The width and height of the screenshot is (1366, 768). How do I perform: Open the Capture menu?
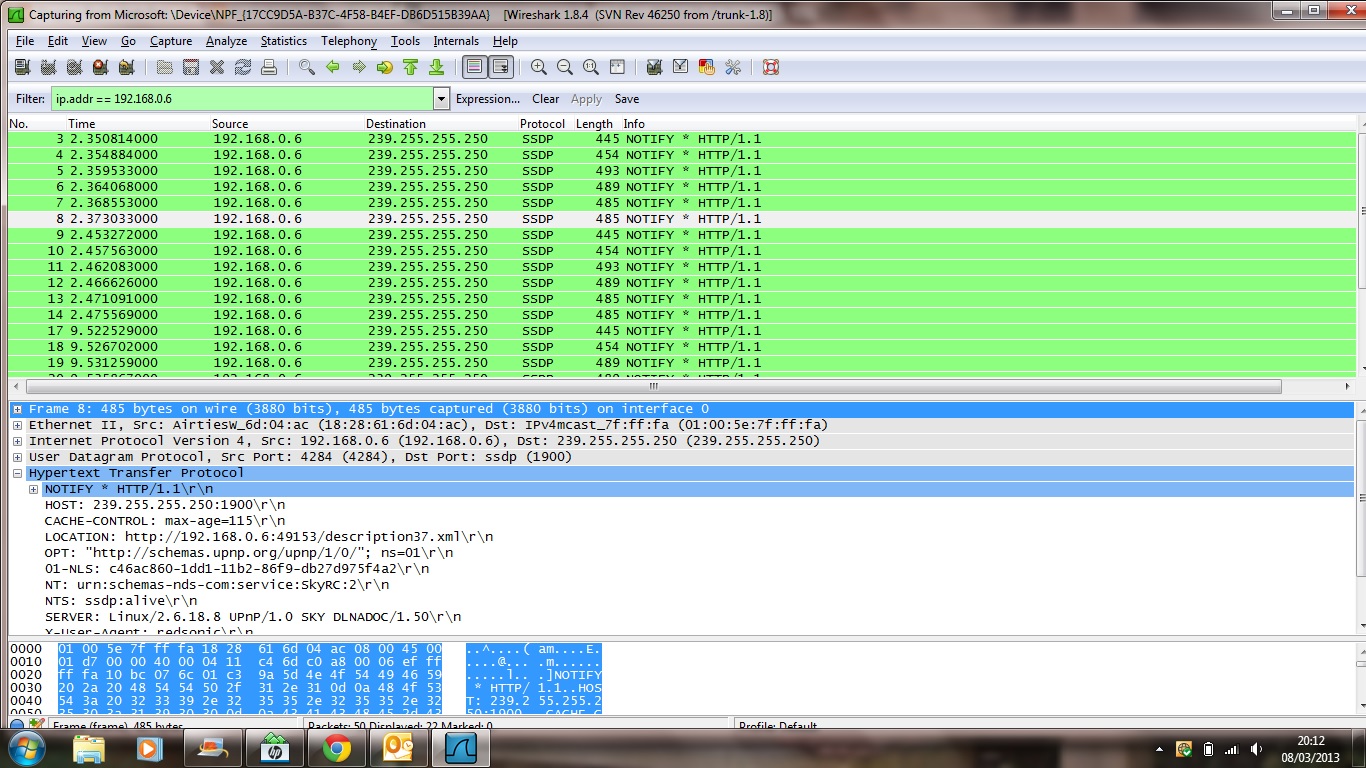[171, 41]
